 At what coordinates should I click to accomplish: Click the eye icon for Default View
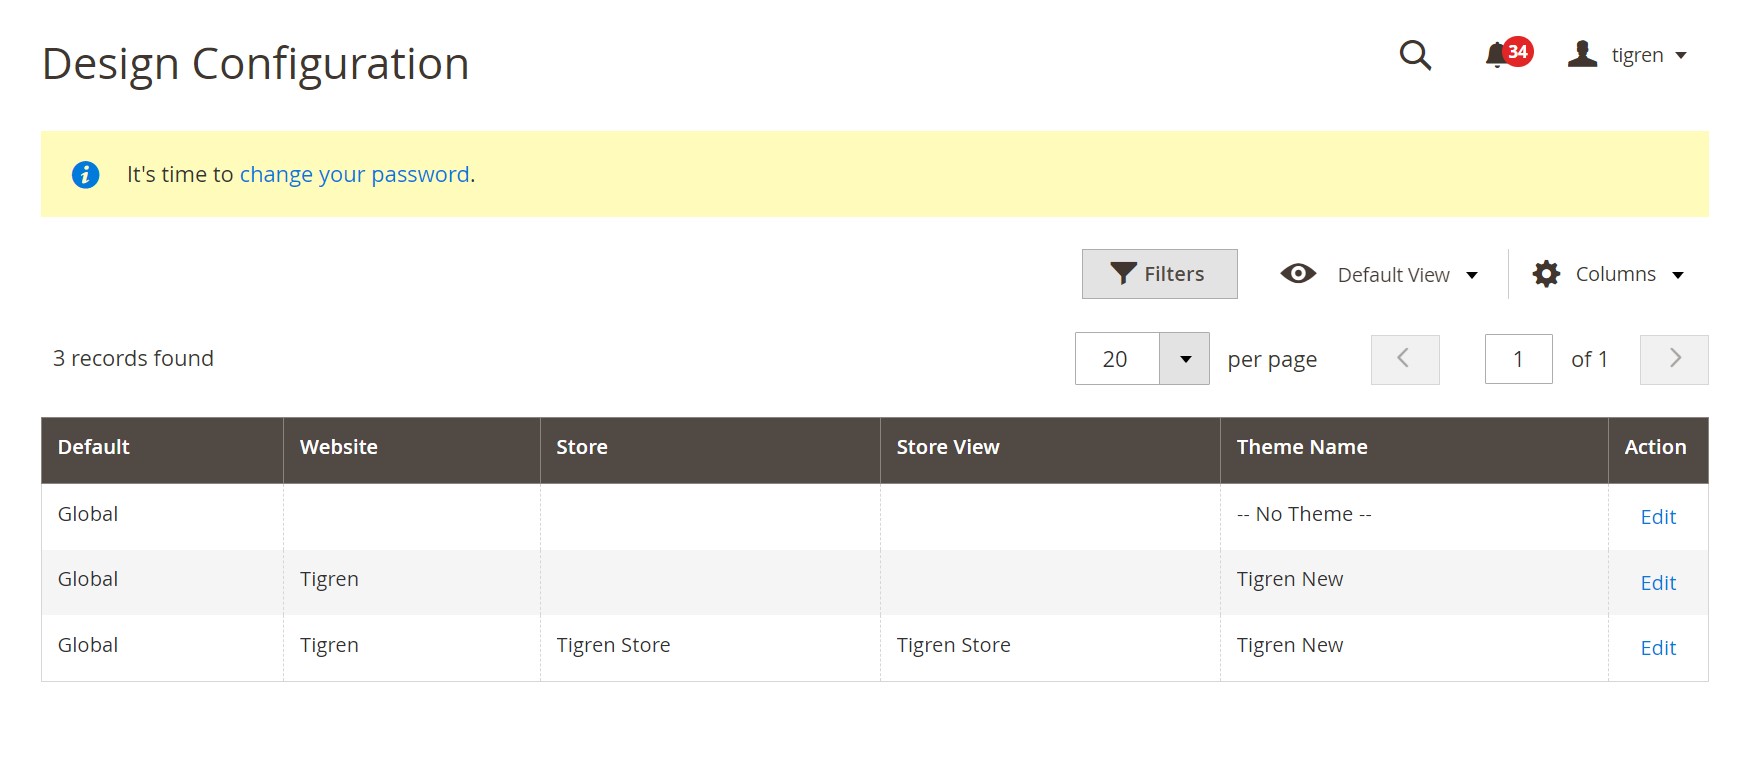[1298, 274]
